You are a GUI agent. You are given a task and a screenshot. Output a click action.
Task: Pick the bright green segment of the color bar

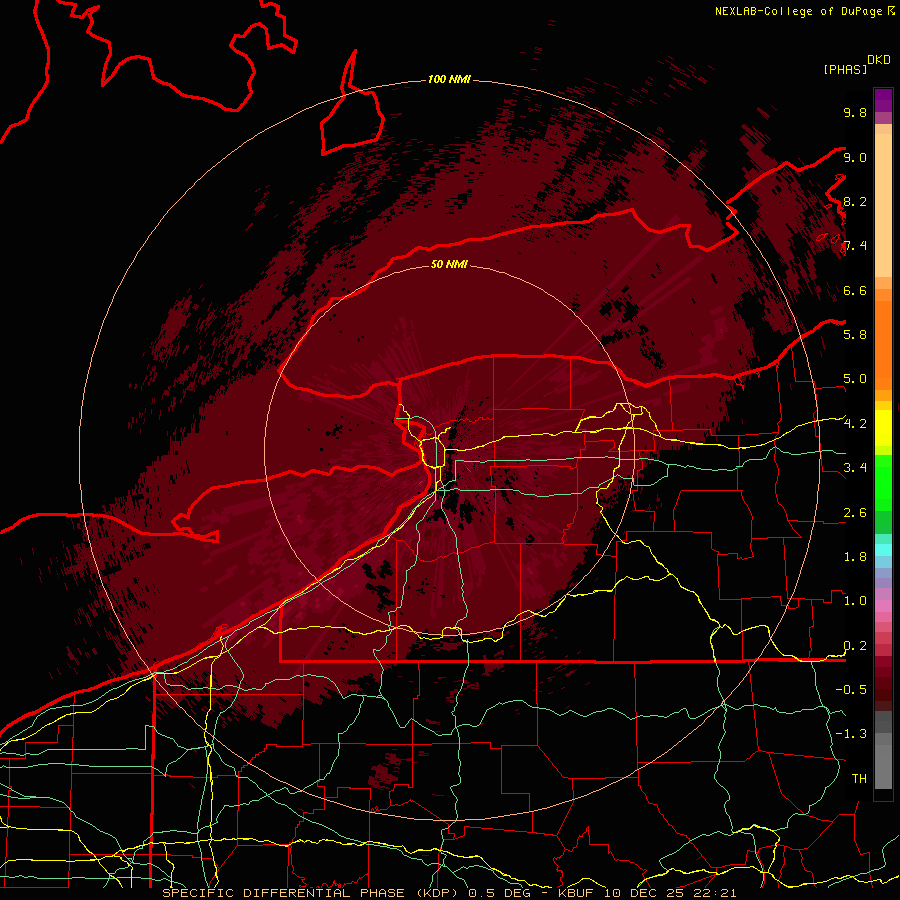[x=883, y=482]
